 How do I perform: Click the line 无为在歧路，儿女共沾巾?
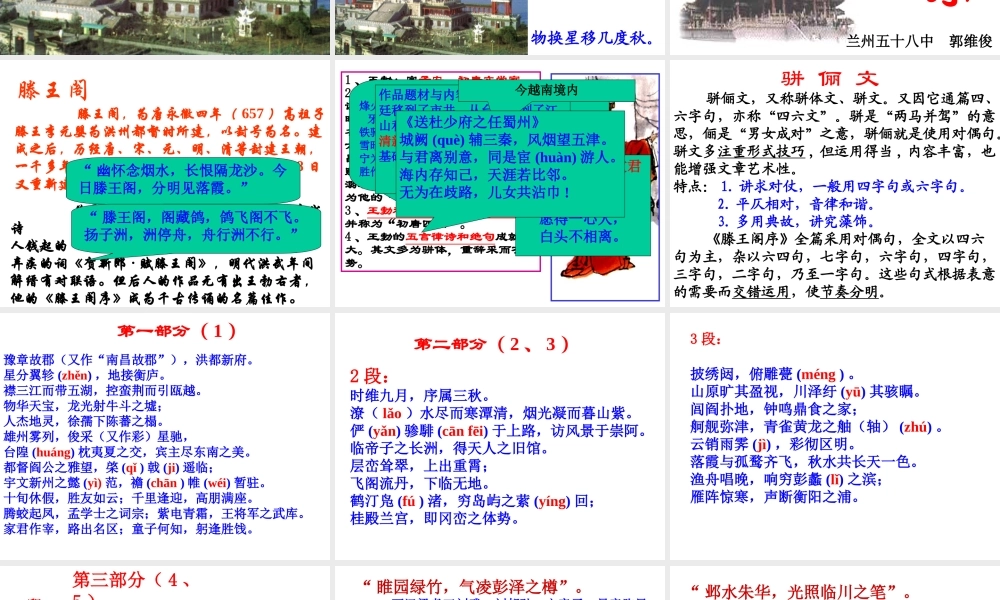(x=485, y=192)
